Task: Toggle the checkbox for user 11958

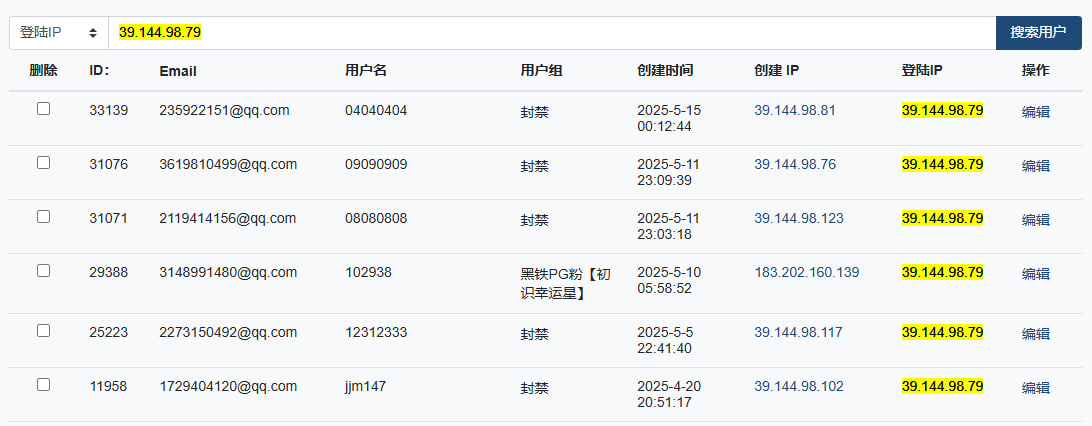Action: point(43,385)
